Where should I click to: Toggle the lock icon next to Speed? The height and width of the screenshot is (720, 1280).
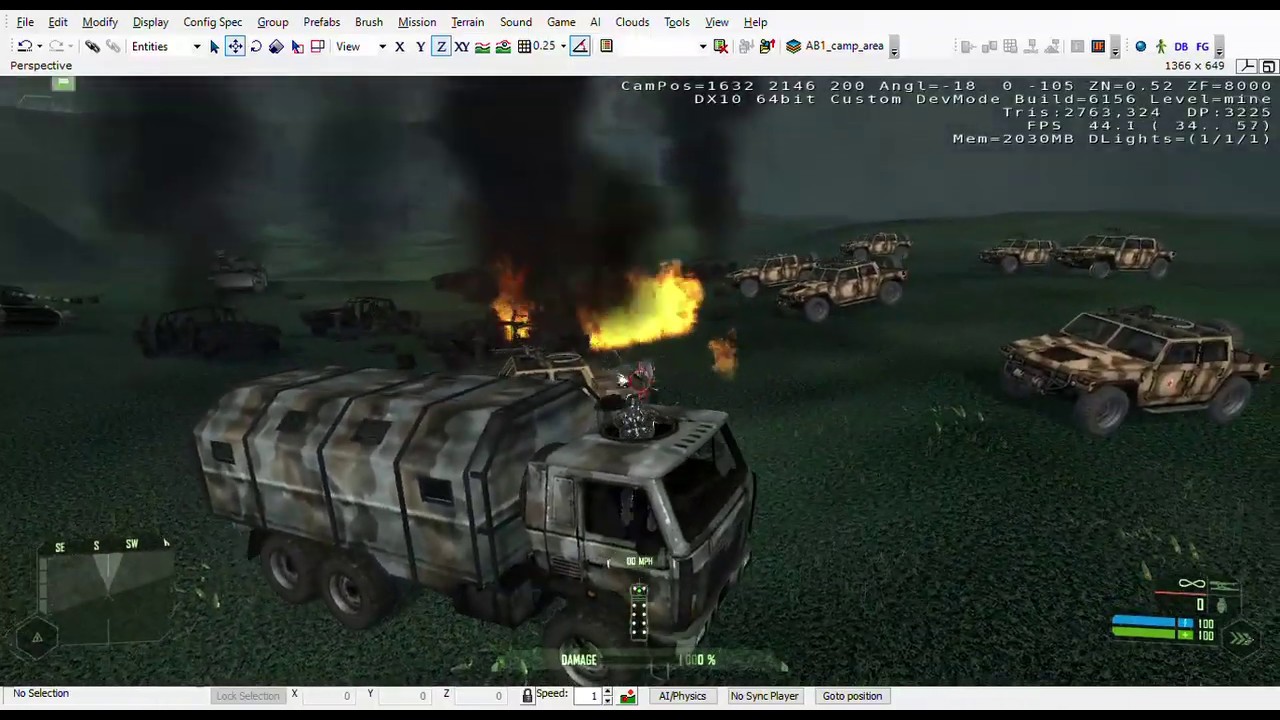click(x=527, y=696)
